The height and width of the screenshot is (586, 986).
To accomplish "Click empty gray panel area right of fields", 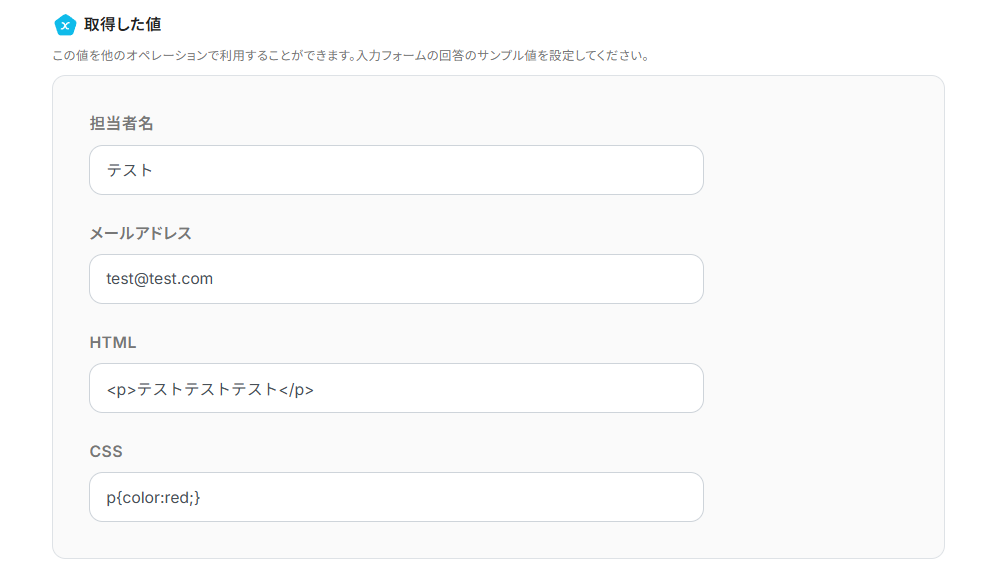I will pyautogui.click(x=820, y=320).
